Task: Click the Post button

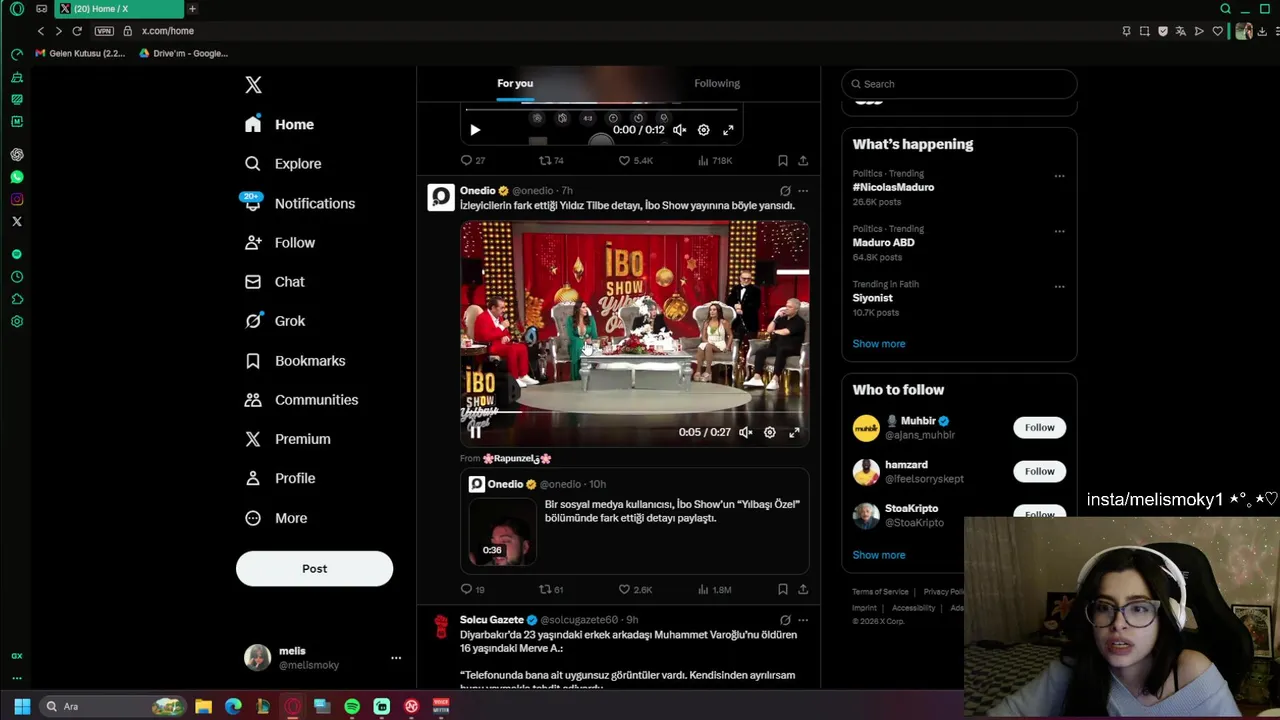Action: click(314, 569)
